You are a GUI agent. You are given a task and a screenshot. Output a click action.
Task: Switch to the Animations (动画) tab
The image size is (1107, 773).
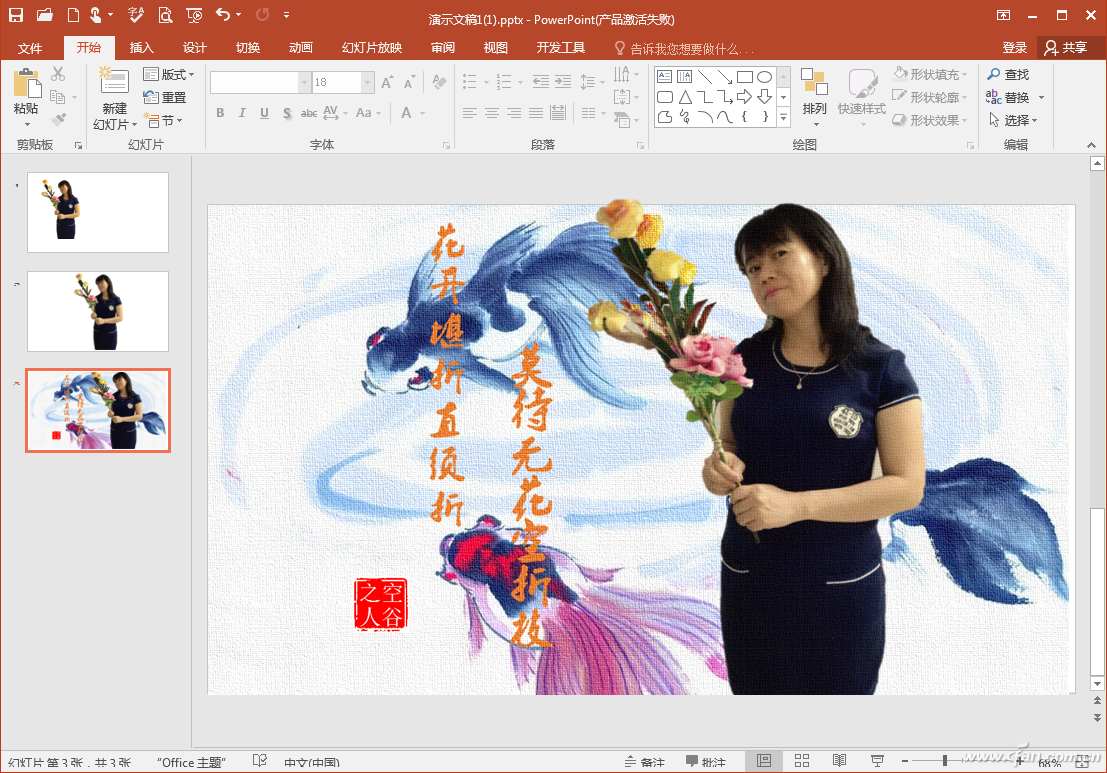pyautogui.click(x=301, y=47)
